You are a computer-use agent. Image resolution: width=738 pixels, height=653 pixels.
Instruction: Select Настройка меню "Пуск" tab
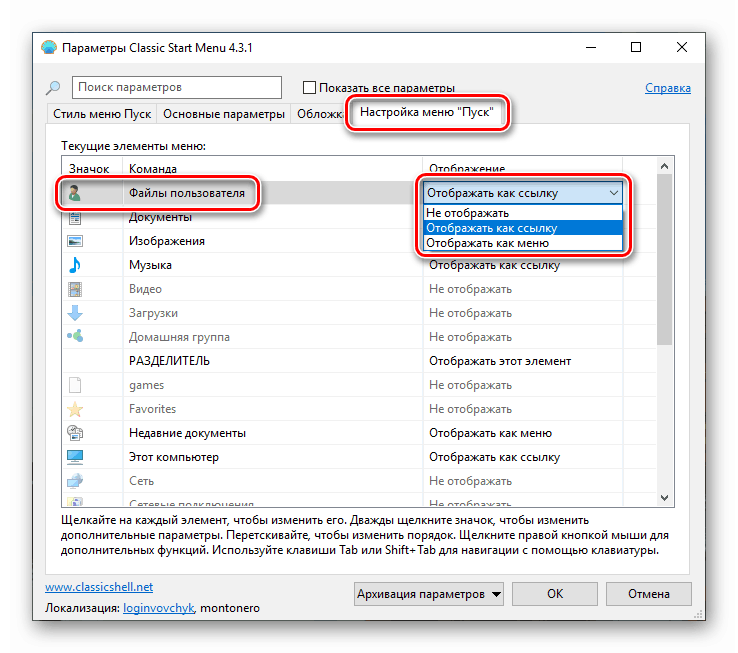[427, 112]
